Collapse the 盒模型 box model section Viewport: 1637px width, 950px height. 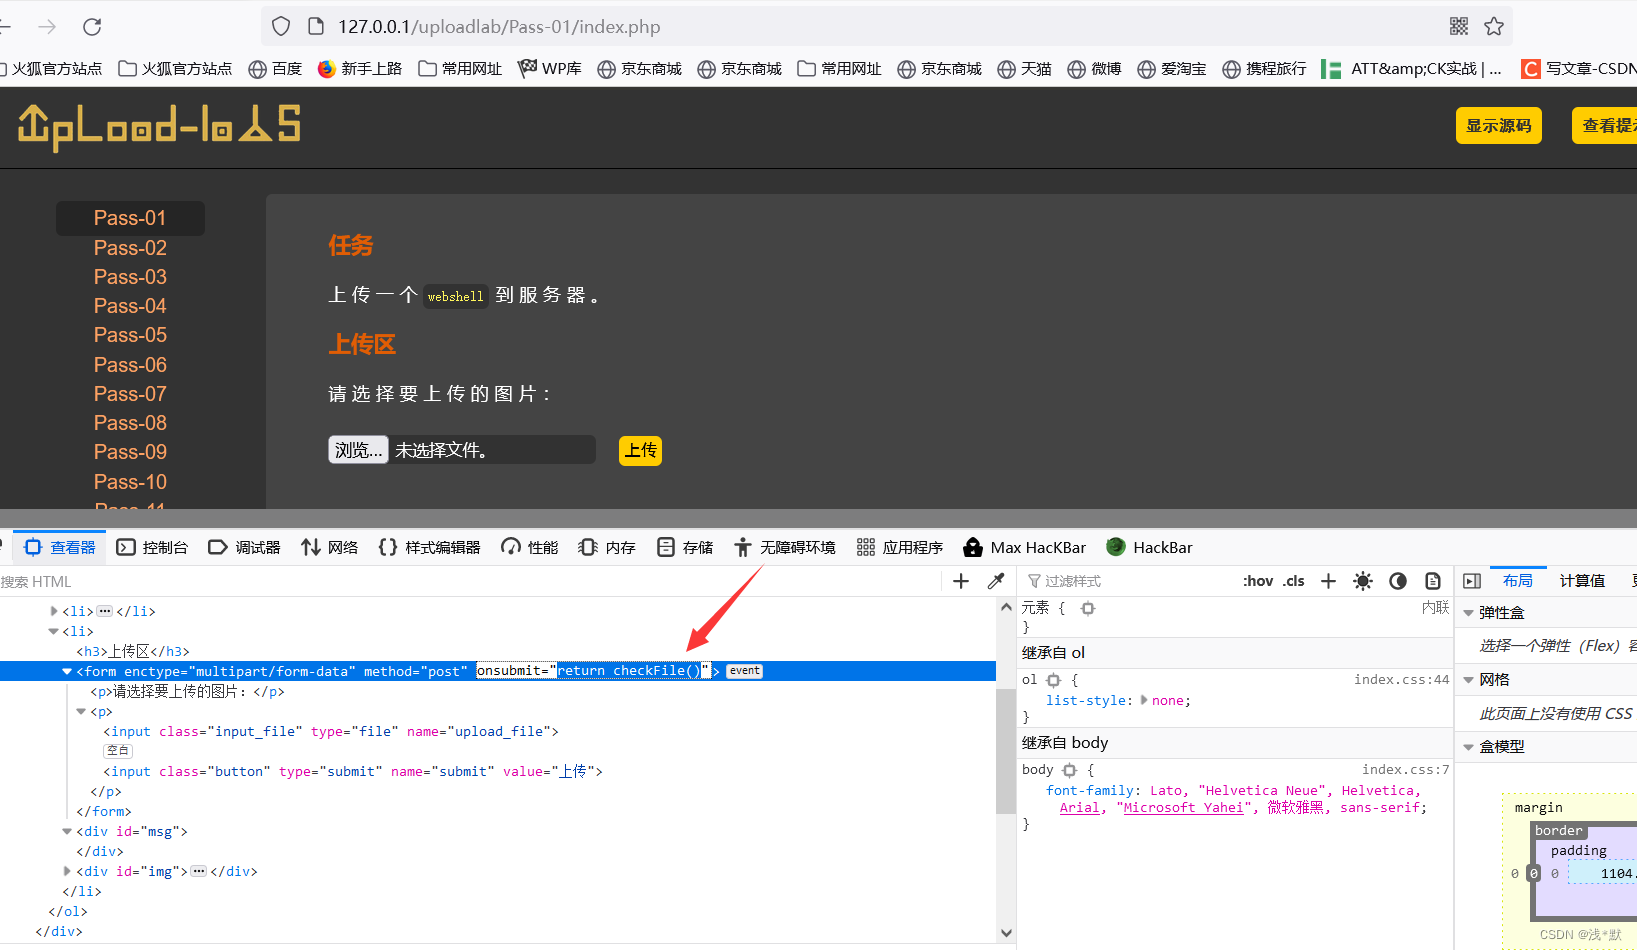(x=1469, y=747)
